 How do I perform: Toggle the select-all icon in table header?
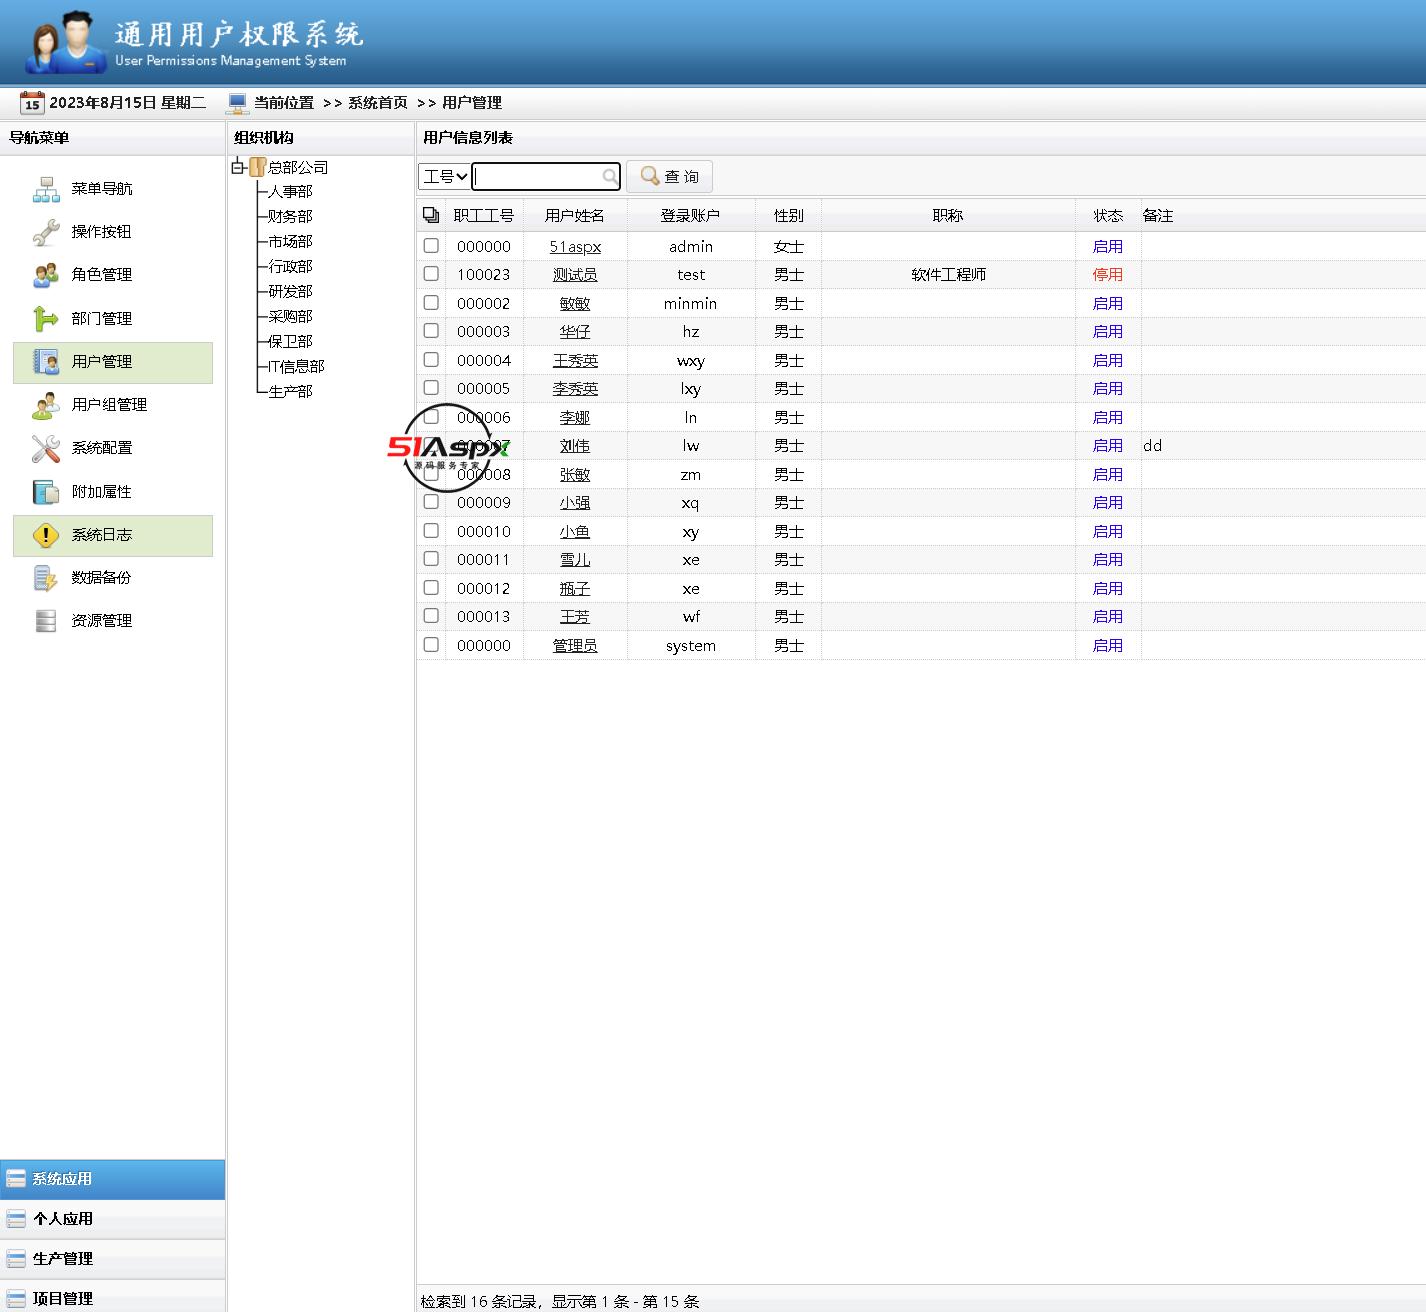click(431, 215)
